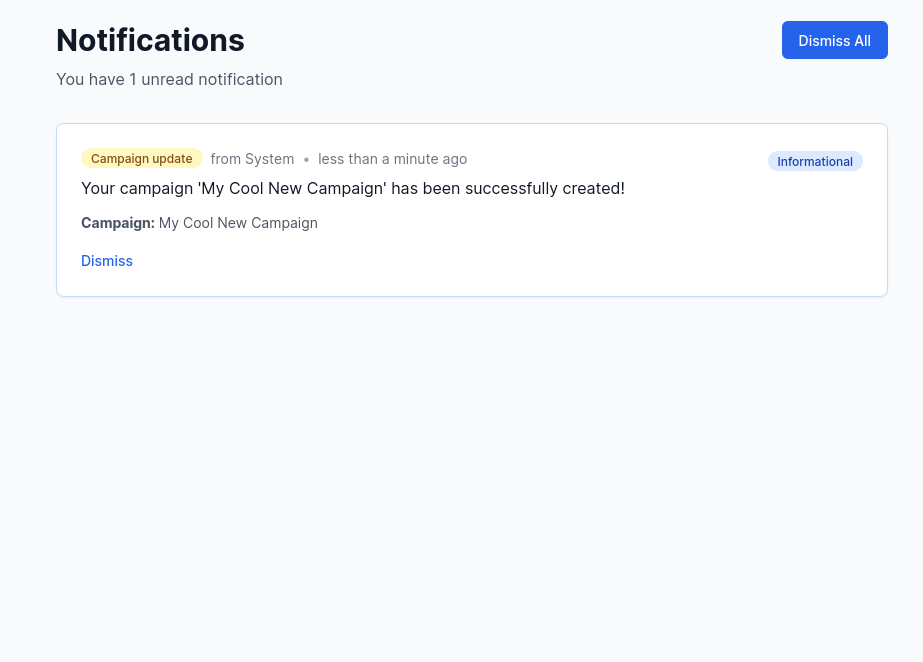
Task: Click the bold 'Campaign:' field label
Action: [x=117, y=223]
